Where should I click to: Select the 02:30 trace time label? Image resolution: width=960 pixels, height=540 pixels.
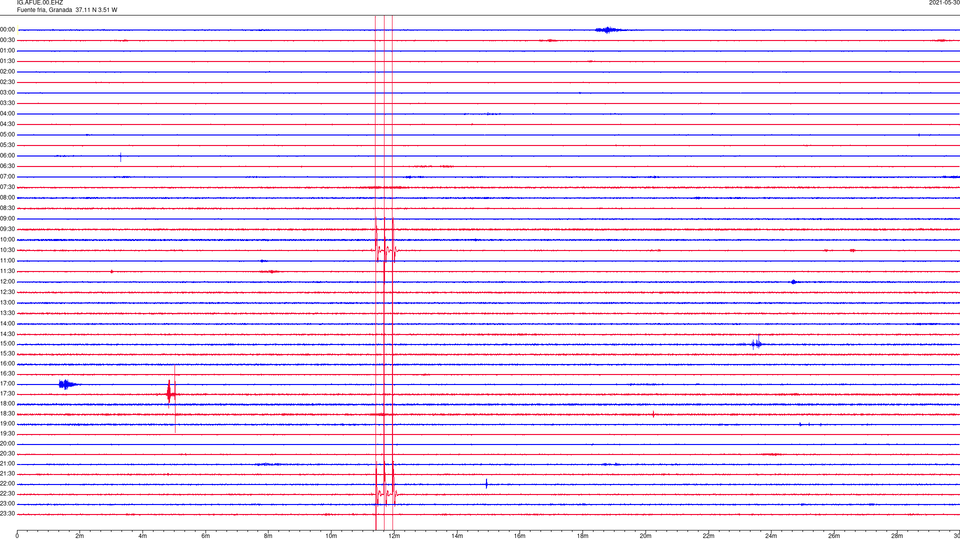[7, 82]
